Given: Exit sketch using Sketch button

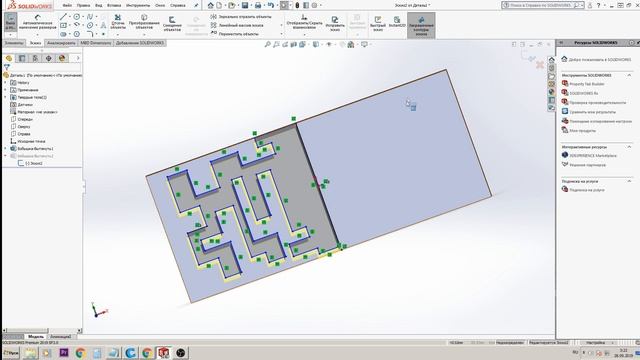Looking at the screenshot, I should [10, 22].
